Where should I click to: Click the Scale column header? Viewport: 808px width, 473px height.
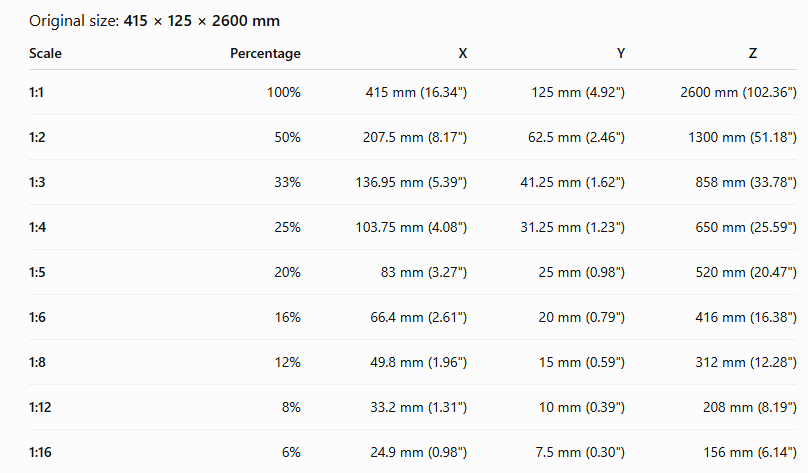point(45,53)
